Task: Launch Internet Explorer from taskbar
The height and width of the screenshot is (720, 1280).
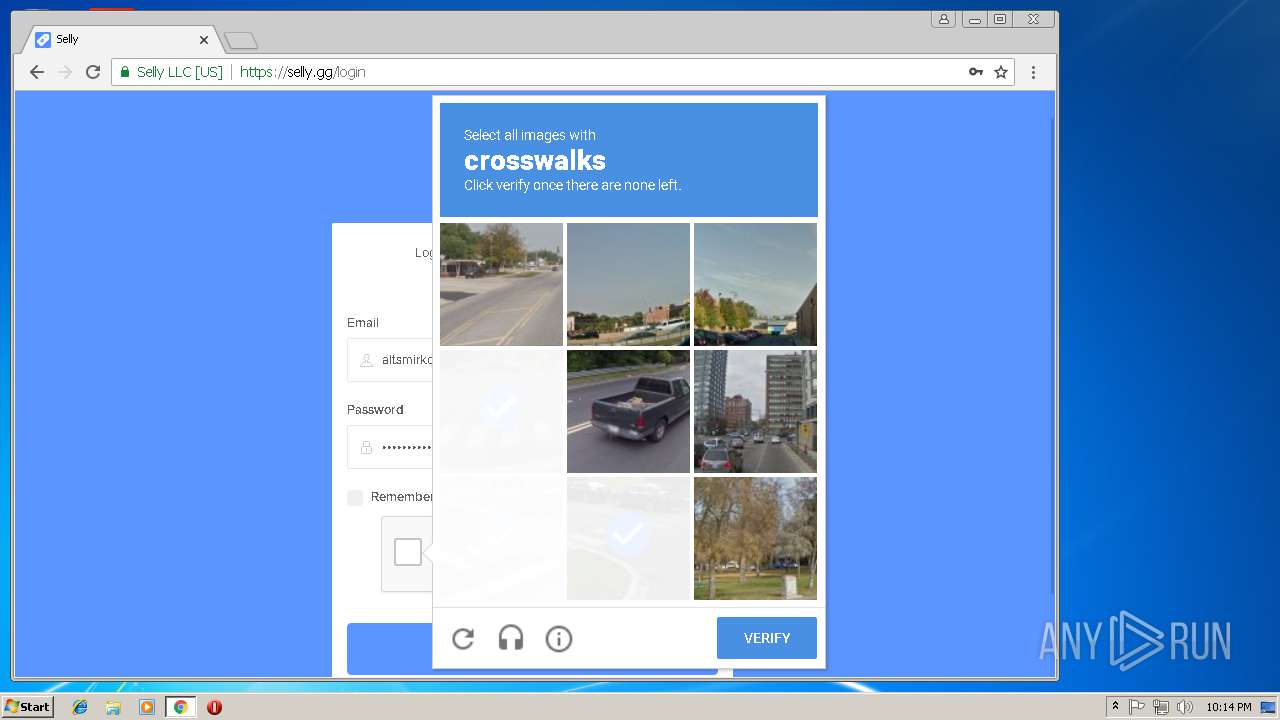Action: point(80,707)
